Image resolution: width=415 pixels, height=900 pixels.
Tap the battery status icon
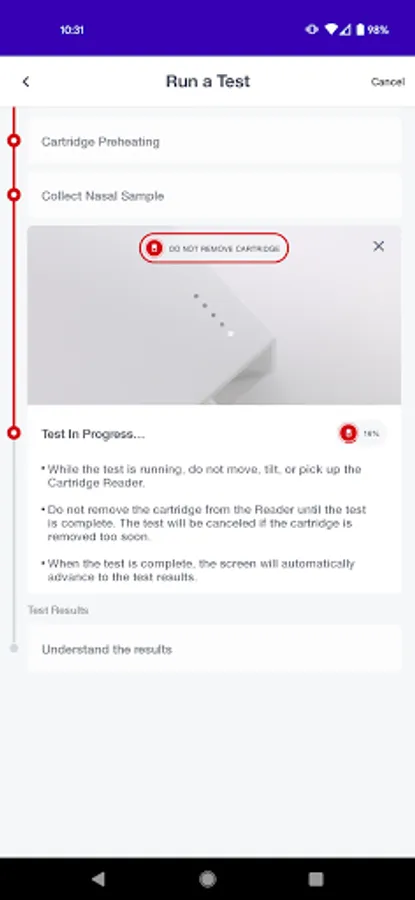pos(360,29)
